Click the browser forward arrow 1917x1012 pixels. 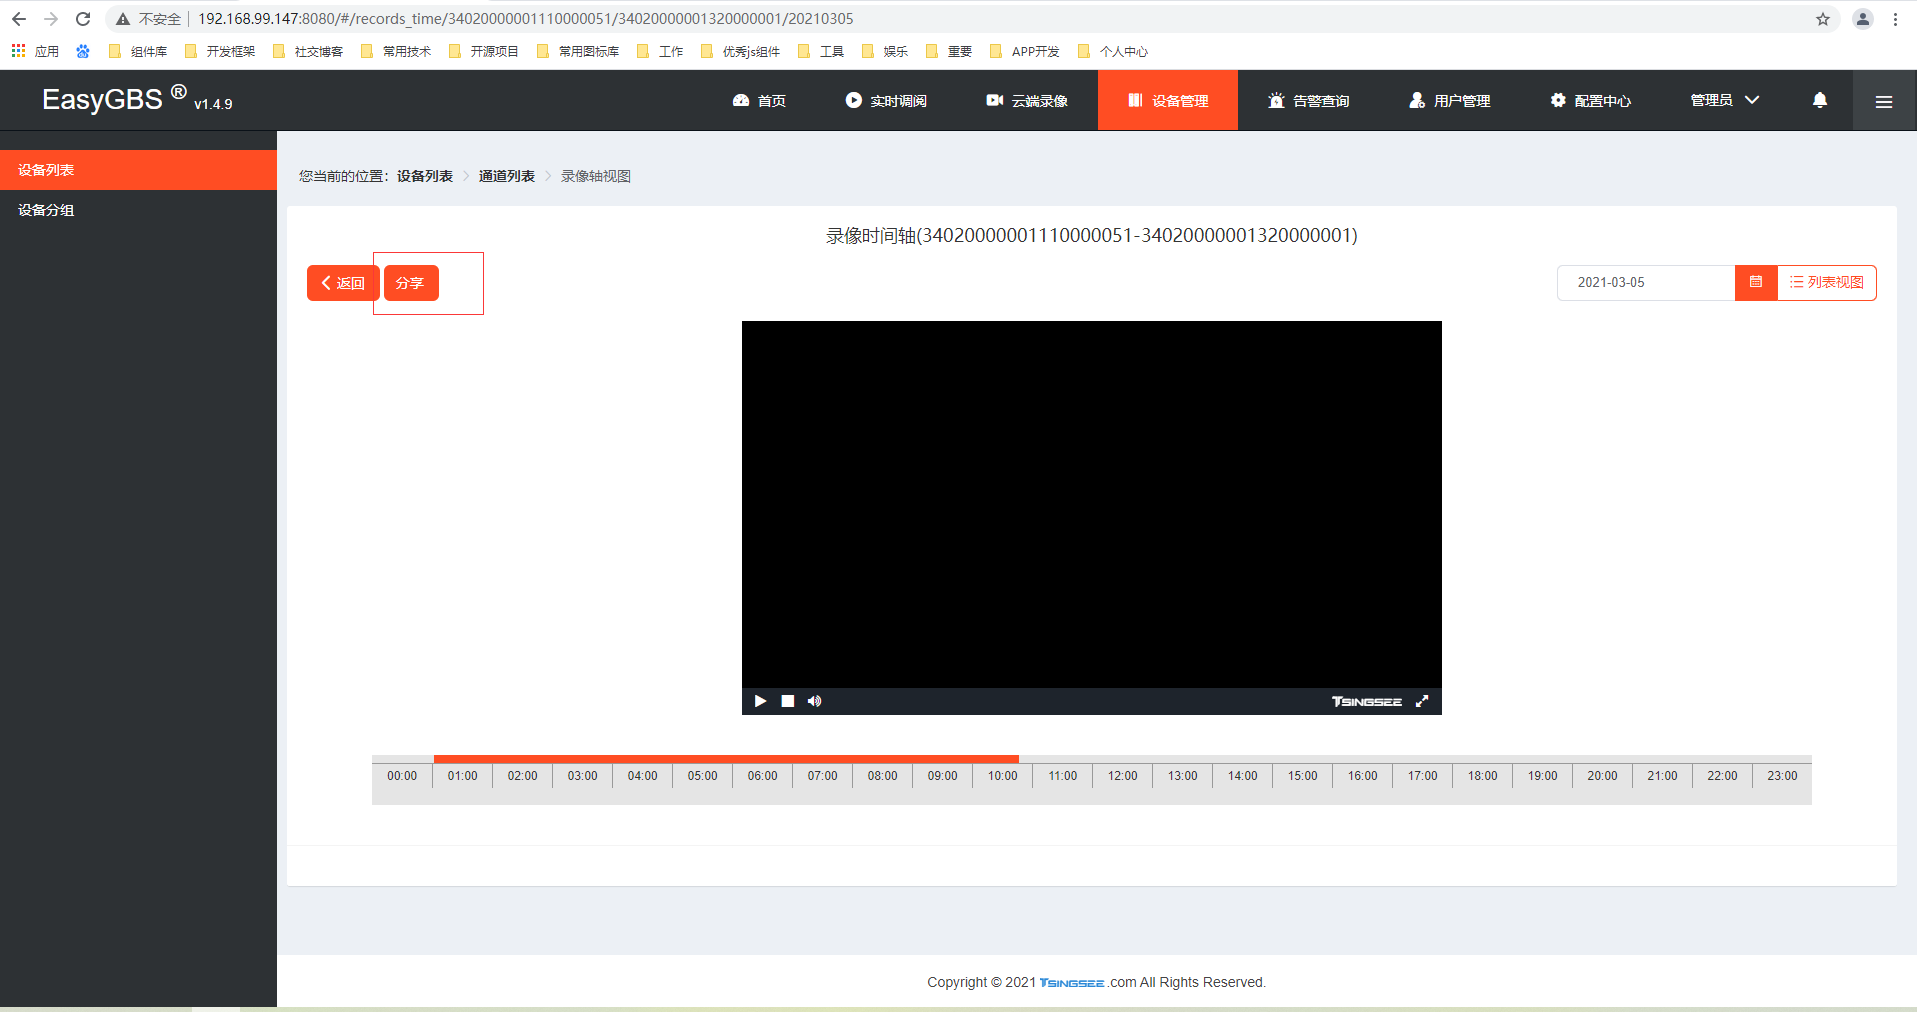51,19
